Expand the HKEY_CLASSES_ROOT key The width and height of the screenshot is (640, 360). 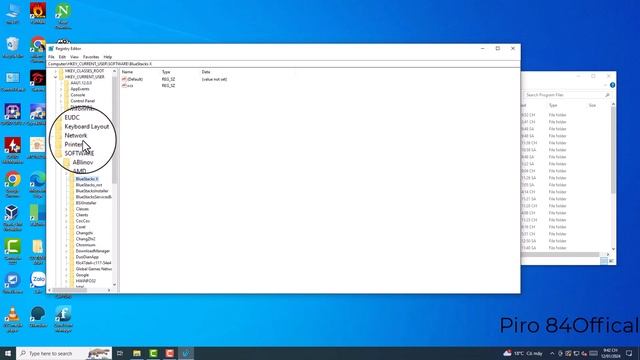(56, 71)
